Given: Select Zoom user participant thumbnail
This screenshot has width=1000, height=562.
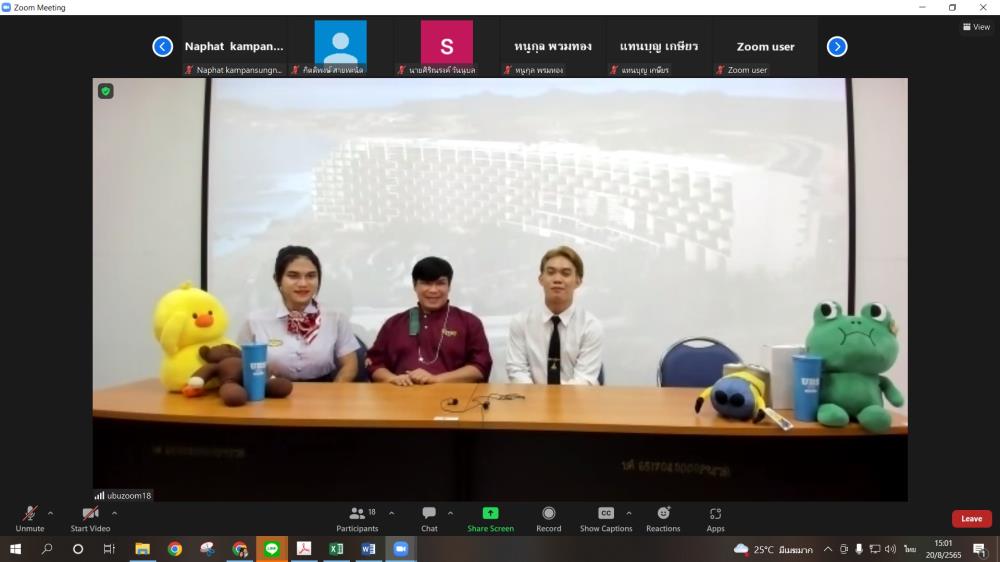Looking at the screenshot, I should click(x=765, y=47).
